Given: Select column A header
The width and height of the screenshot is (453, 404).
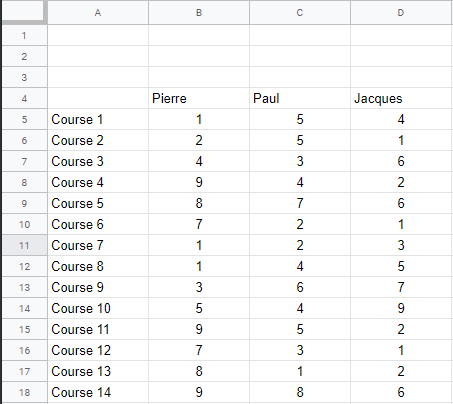Looking at the screenshot, I should coord(98,12).
